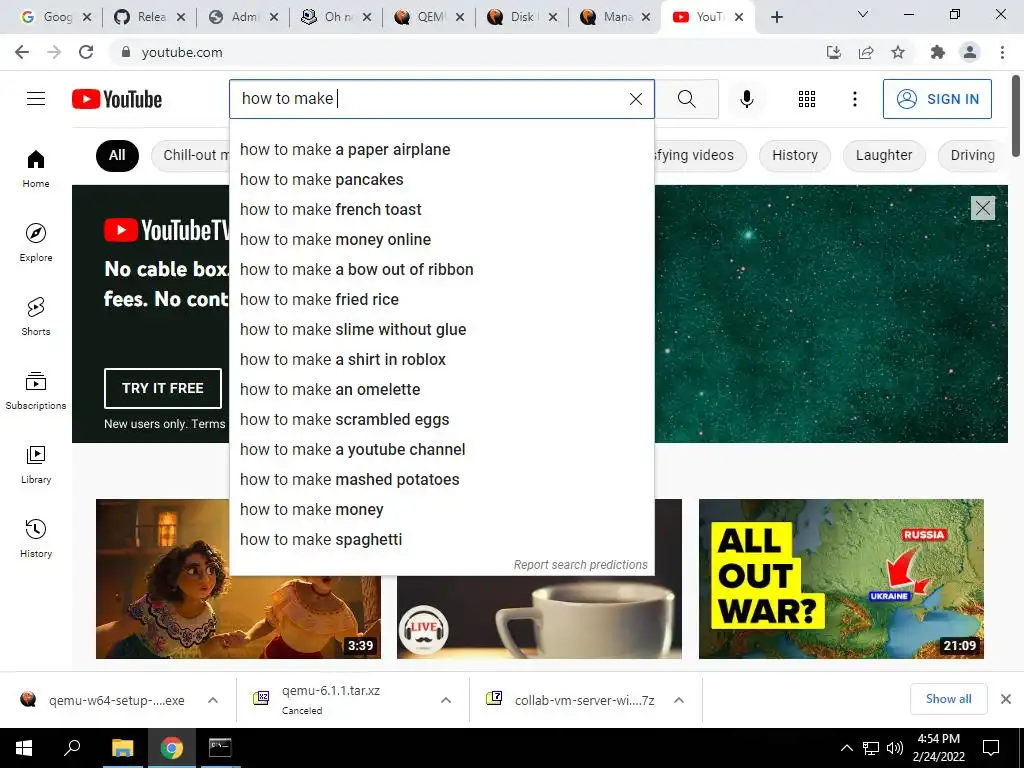Expand options for qemu-6.1.1.tar.xz download
The width and height of the screenshot is (1024, 768).
[446, 700]
